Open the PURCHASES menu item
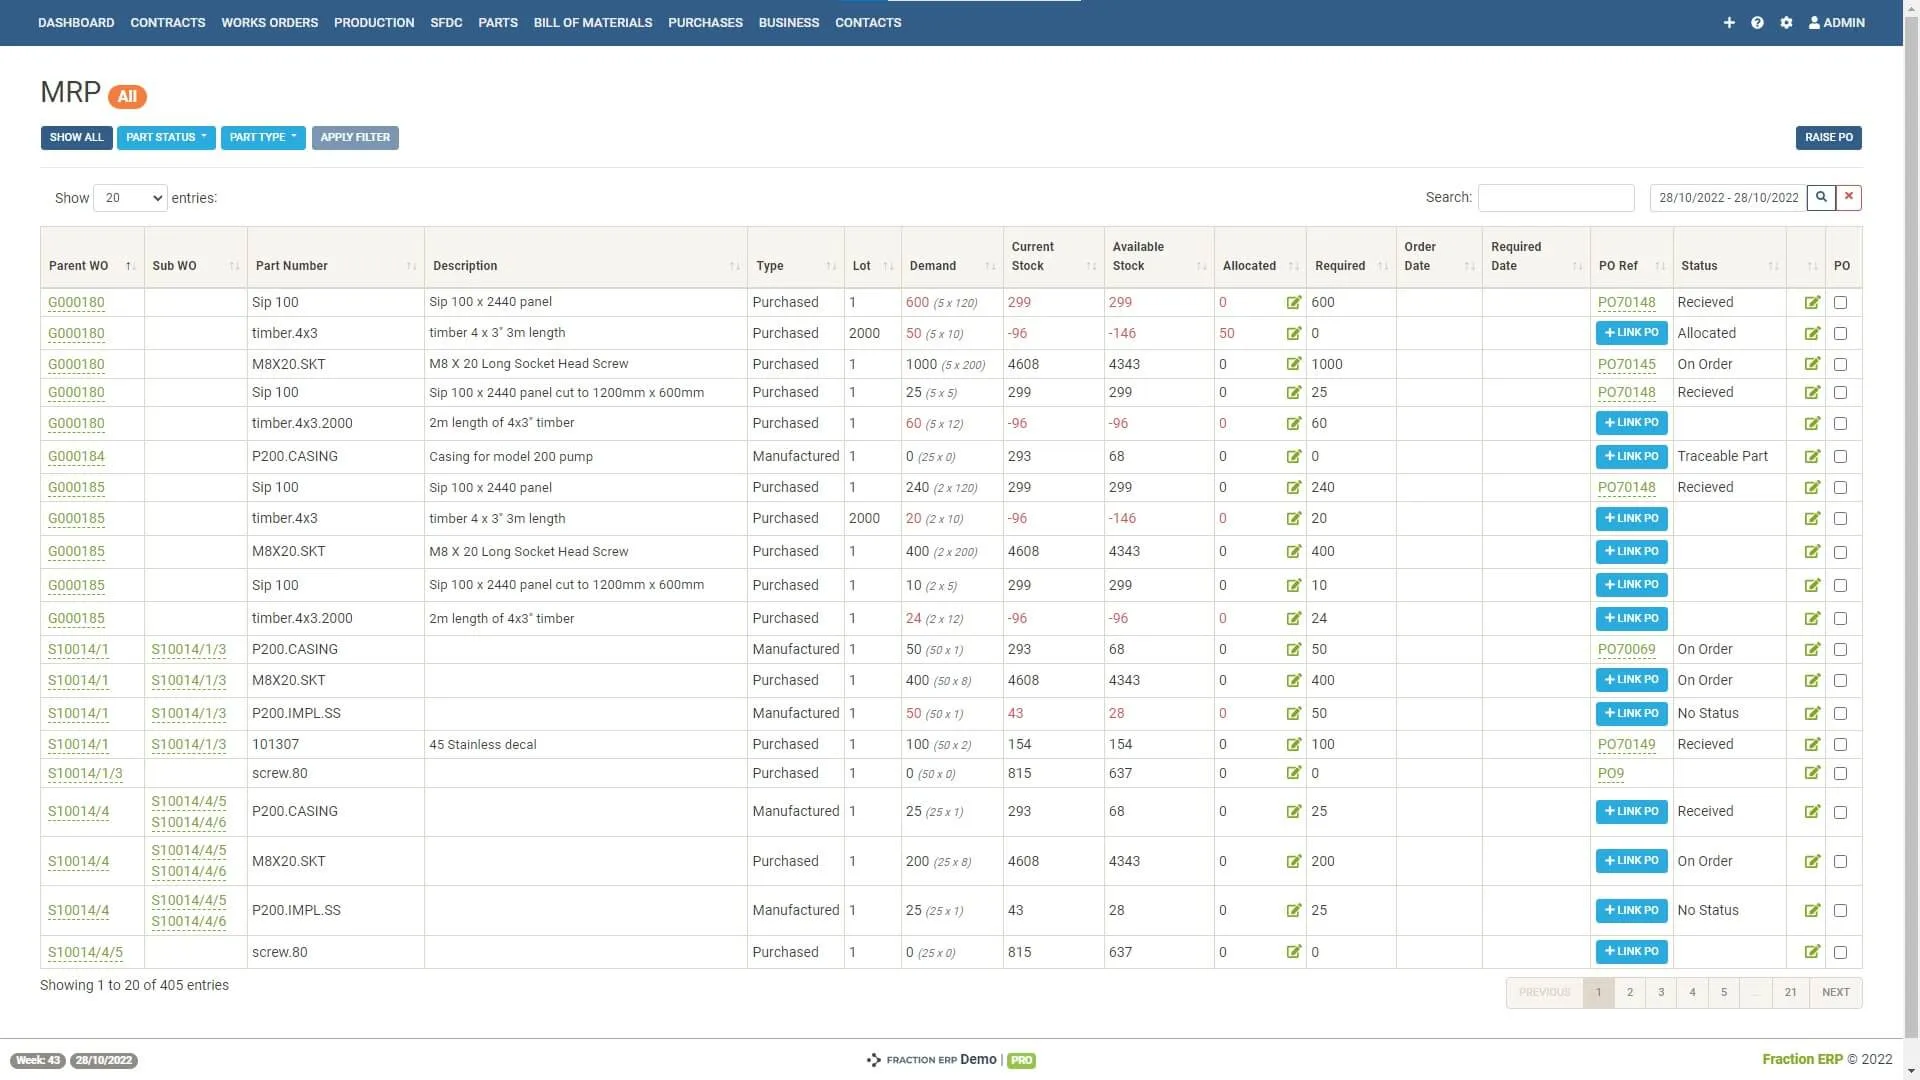 tap(705, 22)
